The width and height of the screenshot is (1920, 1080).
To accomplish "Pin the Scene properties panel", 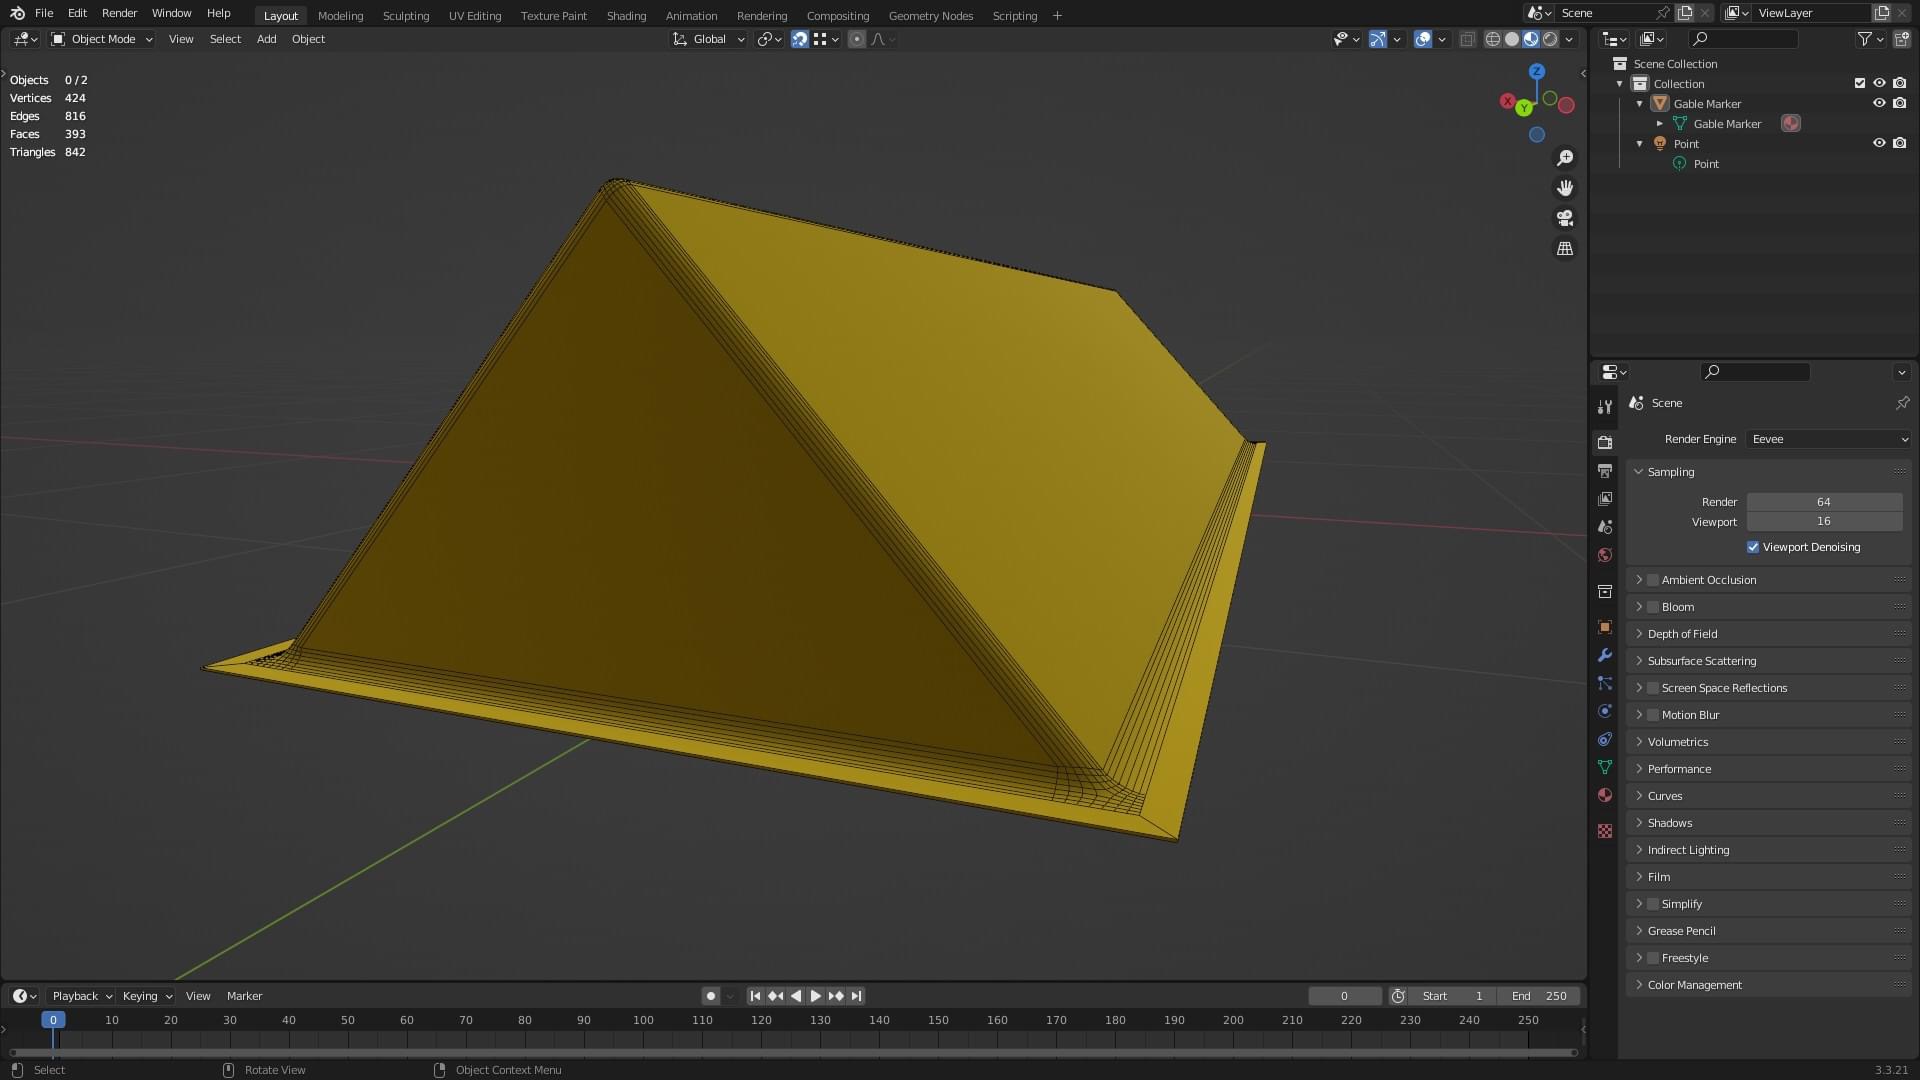I will (x=1902, y=403).
